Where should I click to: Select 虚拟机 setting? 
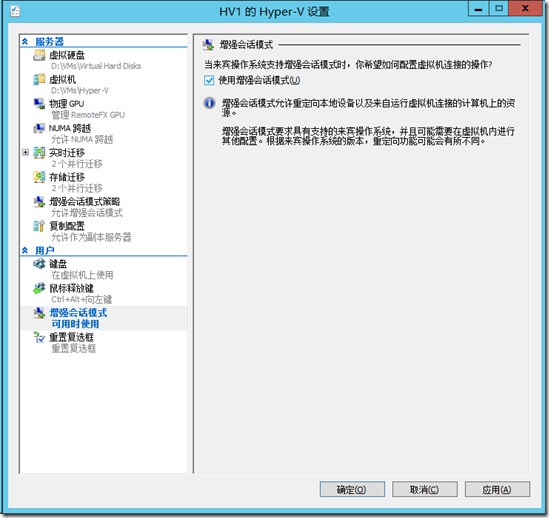[x=62, y=80]
